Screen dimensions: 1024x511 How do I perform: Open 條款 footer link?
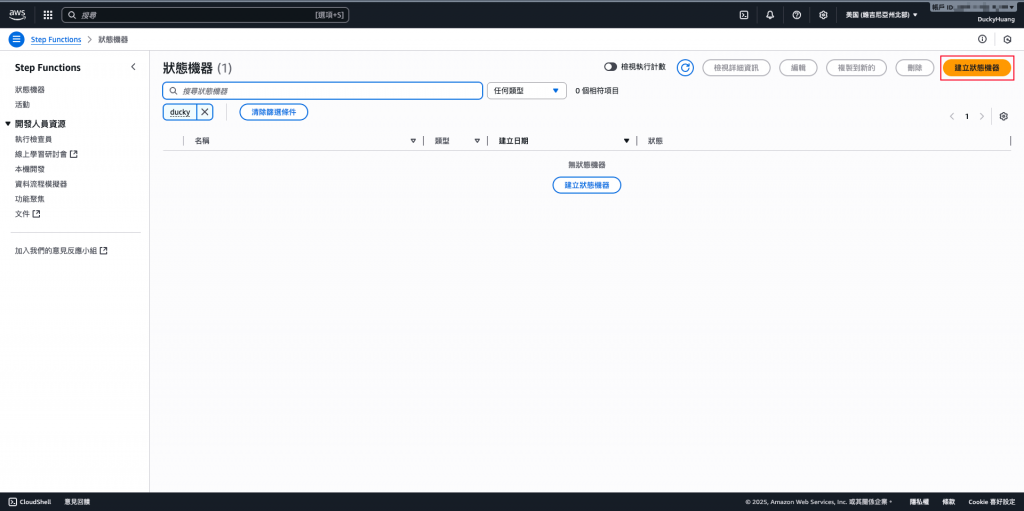[948, 502]
